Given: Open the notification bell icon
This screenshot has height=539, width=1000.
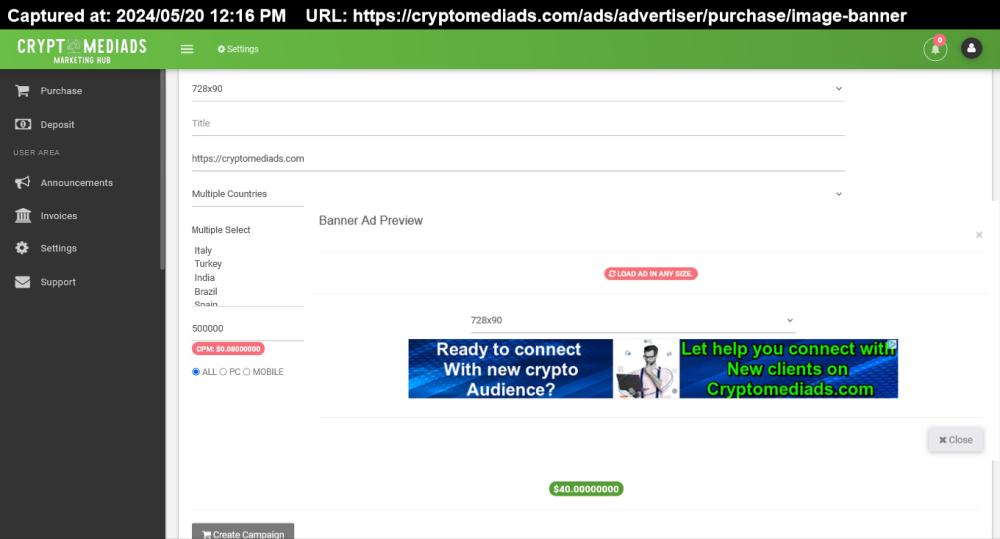Looking at the screenshot, I should point(935,49).
